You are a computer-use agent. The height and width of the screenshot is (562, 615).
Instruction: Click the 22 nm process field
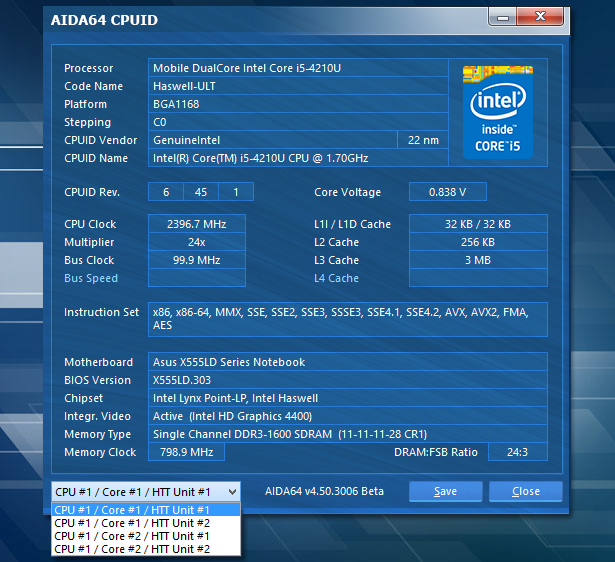pos(423,140)
